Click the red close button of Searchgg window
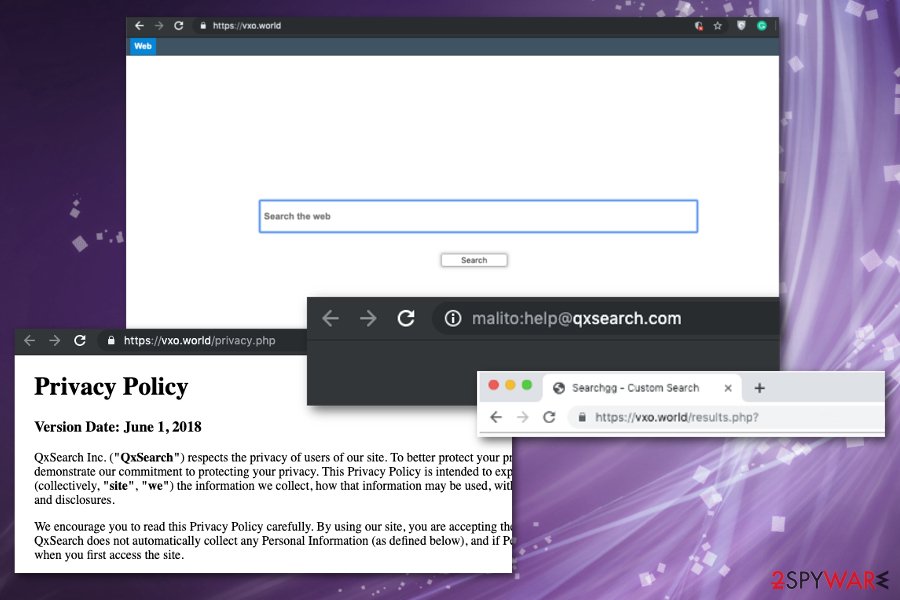900x600 pixels. tap(494, 385)
